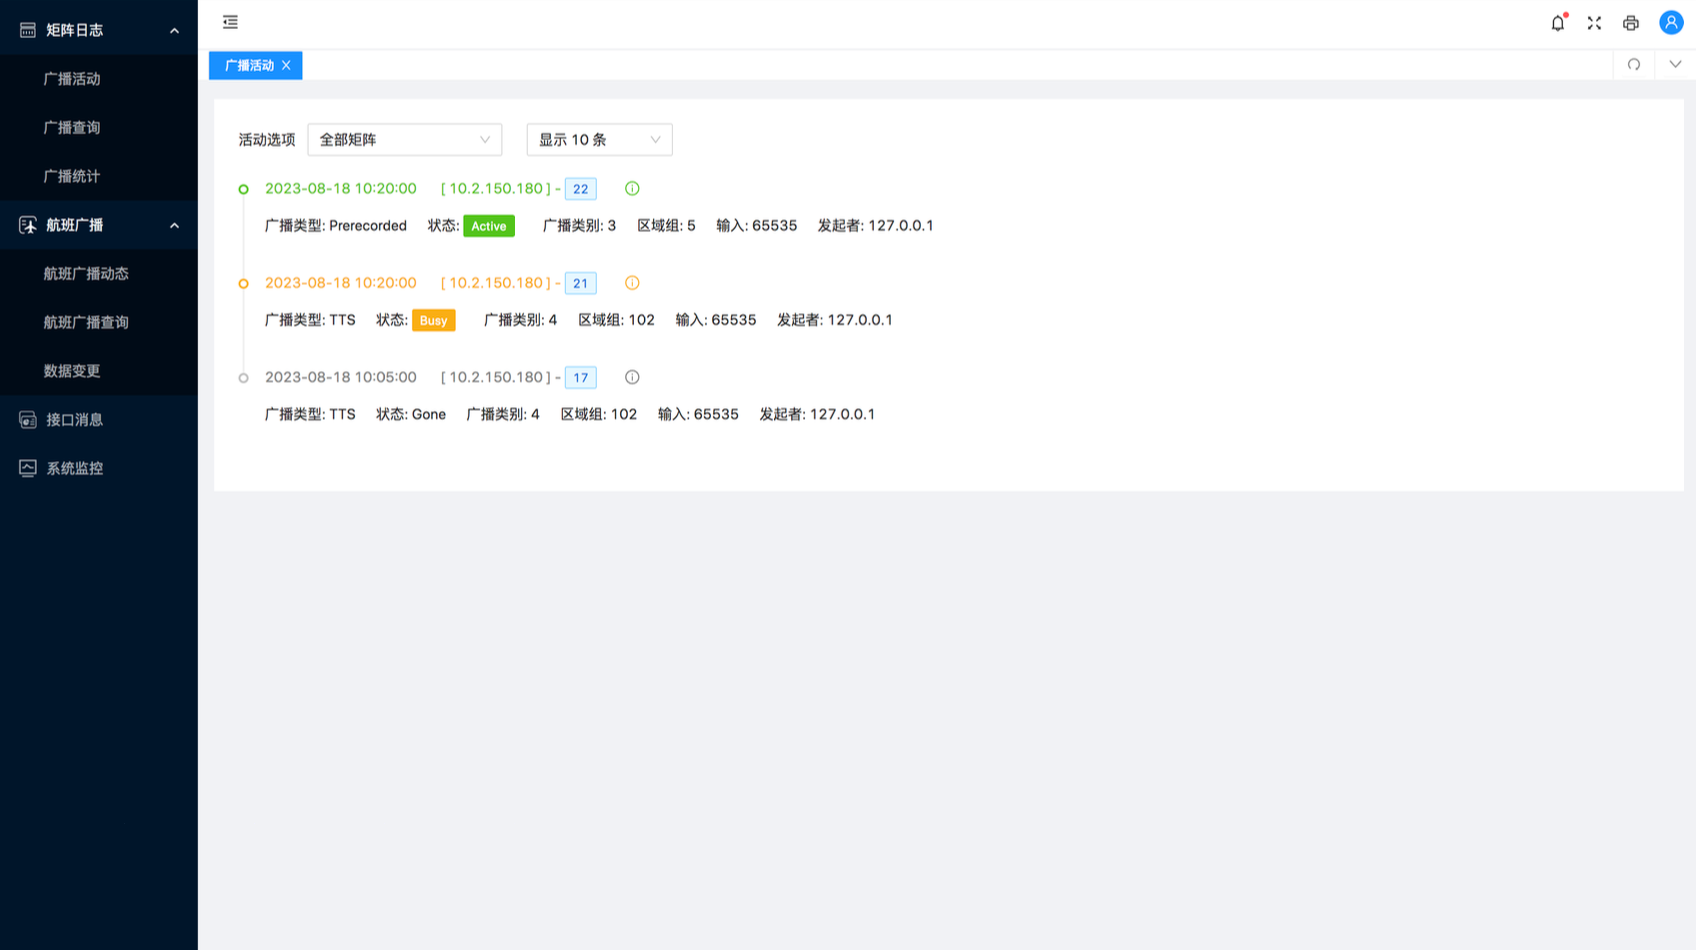The image size is (1696, 950).
Task: Show info for broadcast 21 entry
Action: coord(632,283)
